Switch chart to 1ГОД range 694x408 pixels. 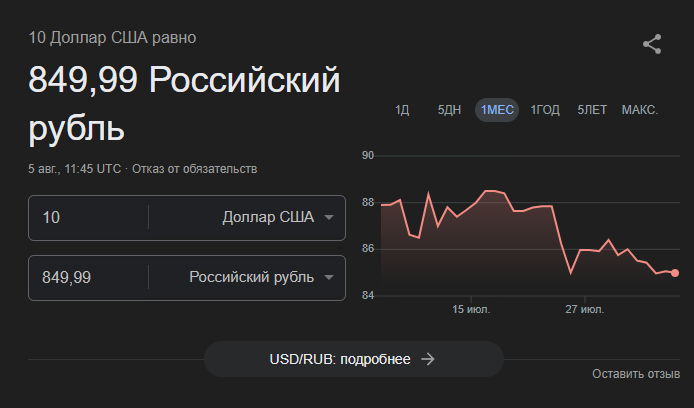[x=545, y=110]
